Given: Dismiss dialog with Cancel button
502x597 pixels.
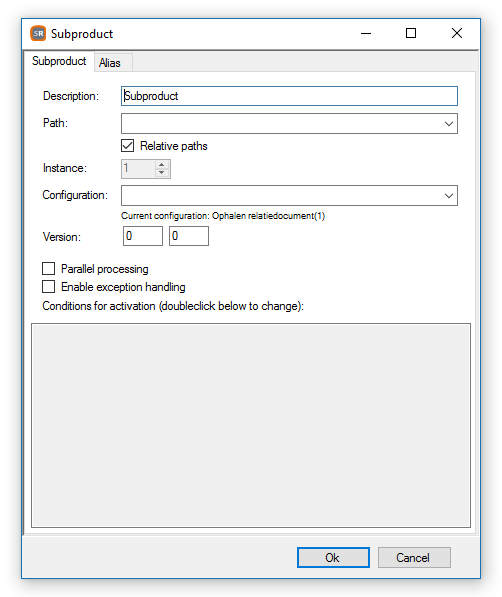Looking at the screenshot, I should (414, 558).
